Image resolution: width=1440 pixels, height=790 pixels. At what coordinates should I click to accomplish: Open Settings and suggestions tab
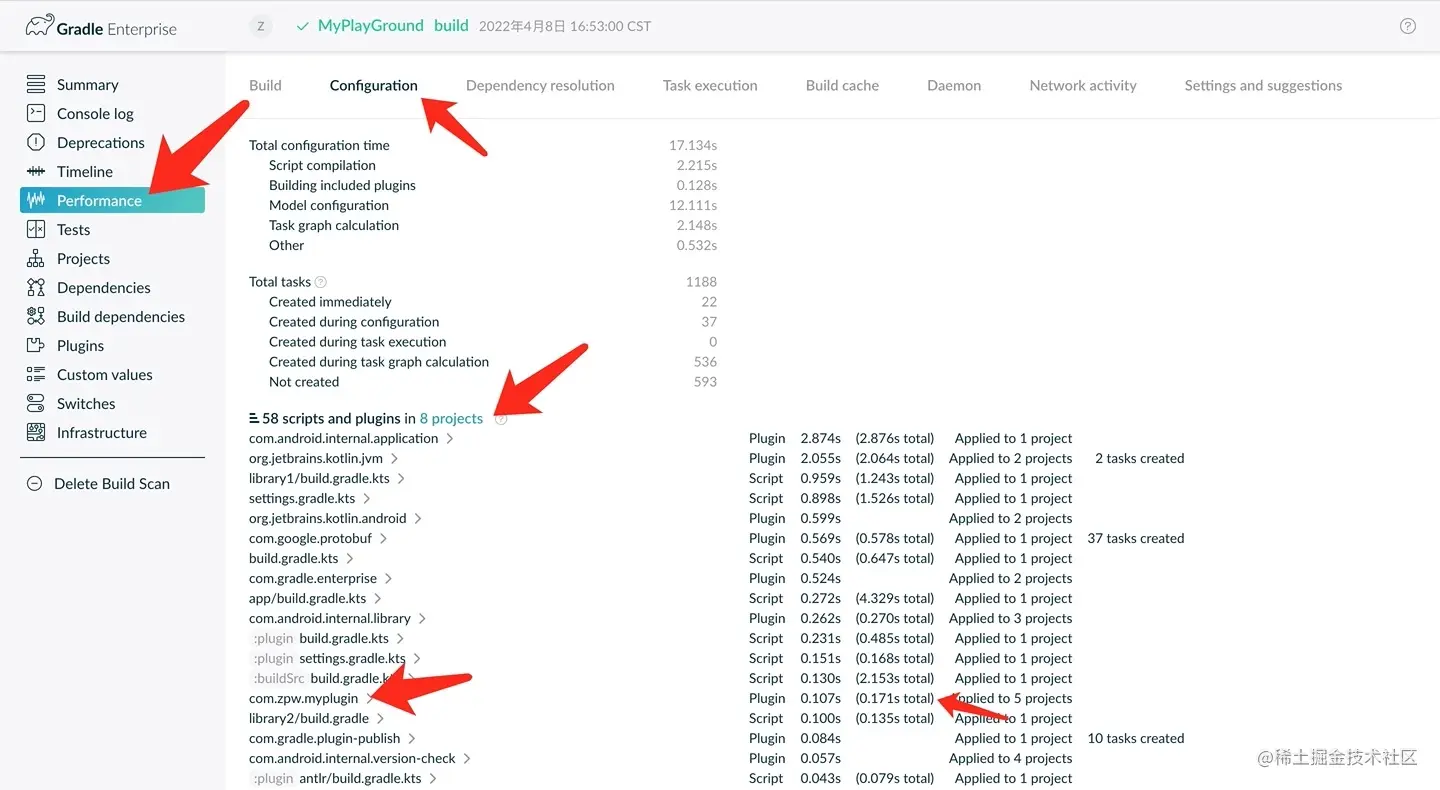click(x=1263, y=85)
